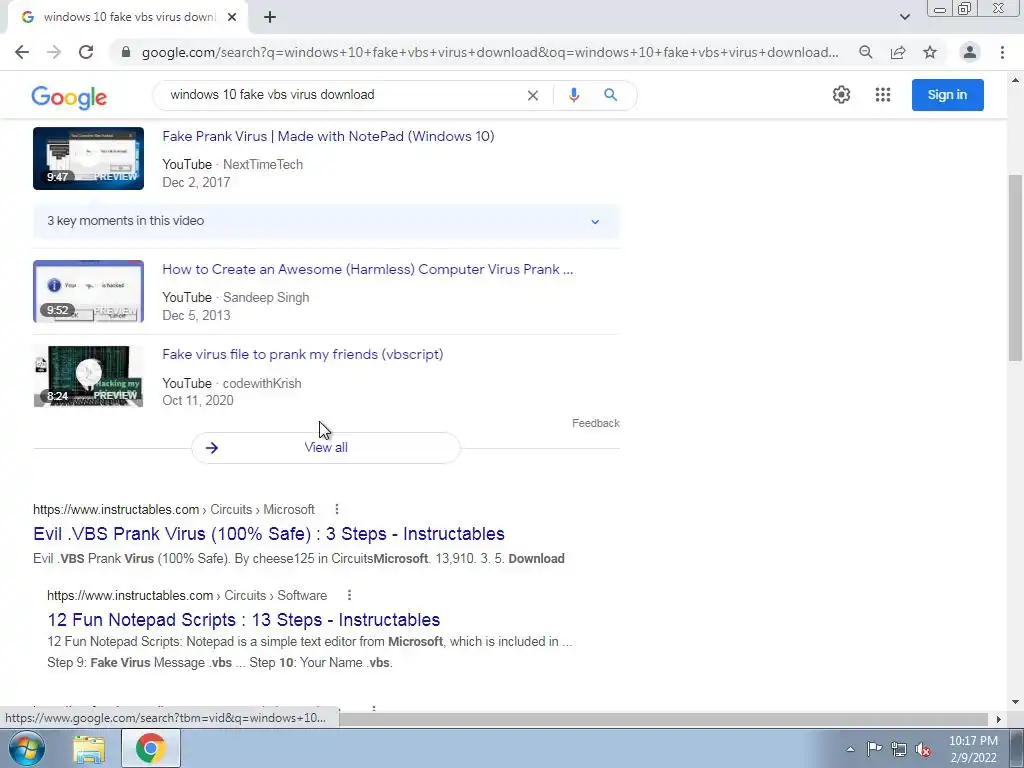Viewport: 1024px width, 768px height.
Task: Open the taskbar clock and date
Action: pos(973,749)
